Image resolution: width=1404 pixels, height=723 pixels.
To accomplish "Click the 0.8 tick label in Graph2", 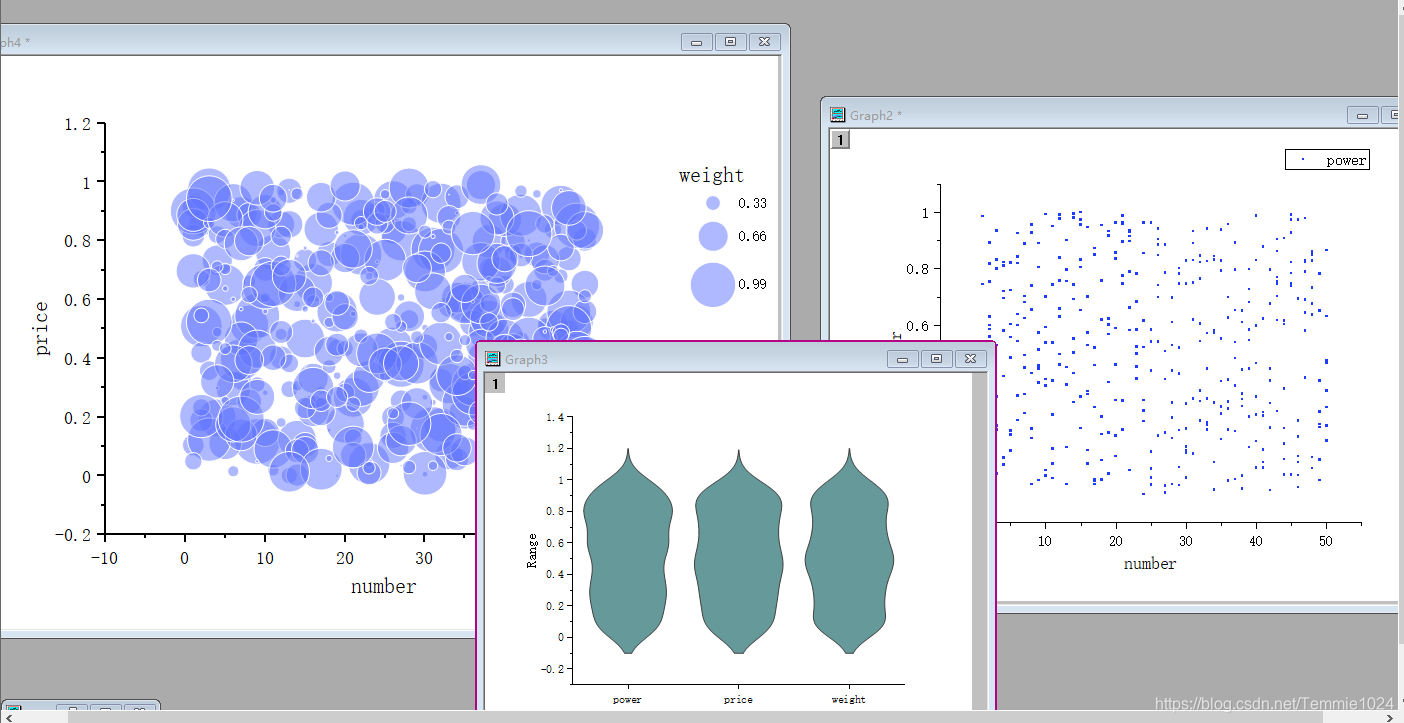I will [x=918, y=269].
